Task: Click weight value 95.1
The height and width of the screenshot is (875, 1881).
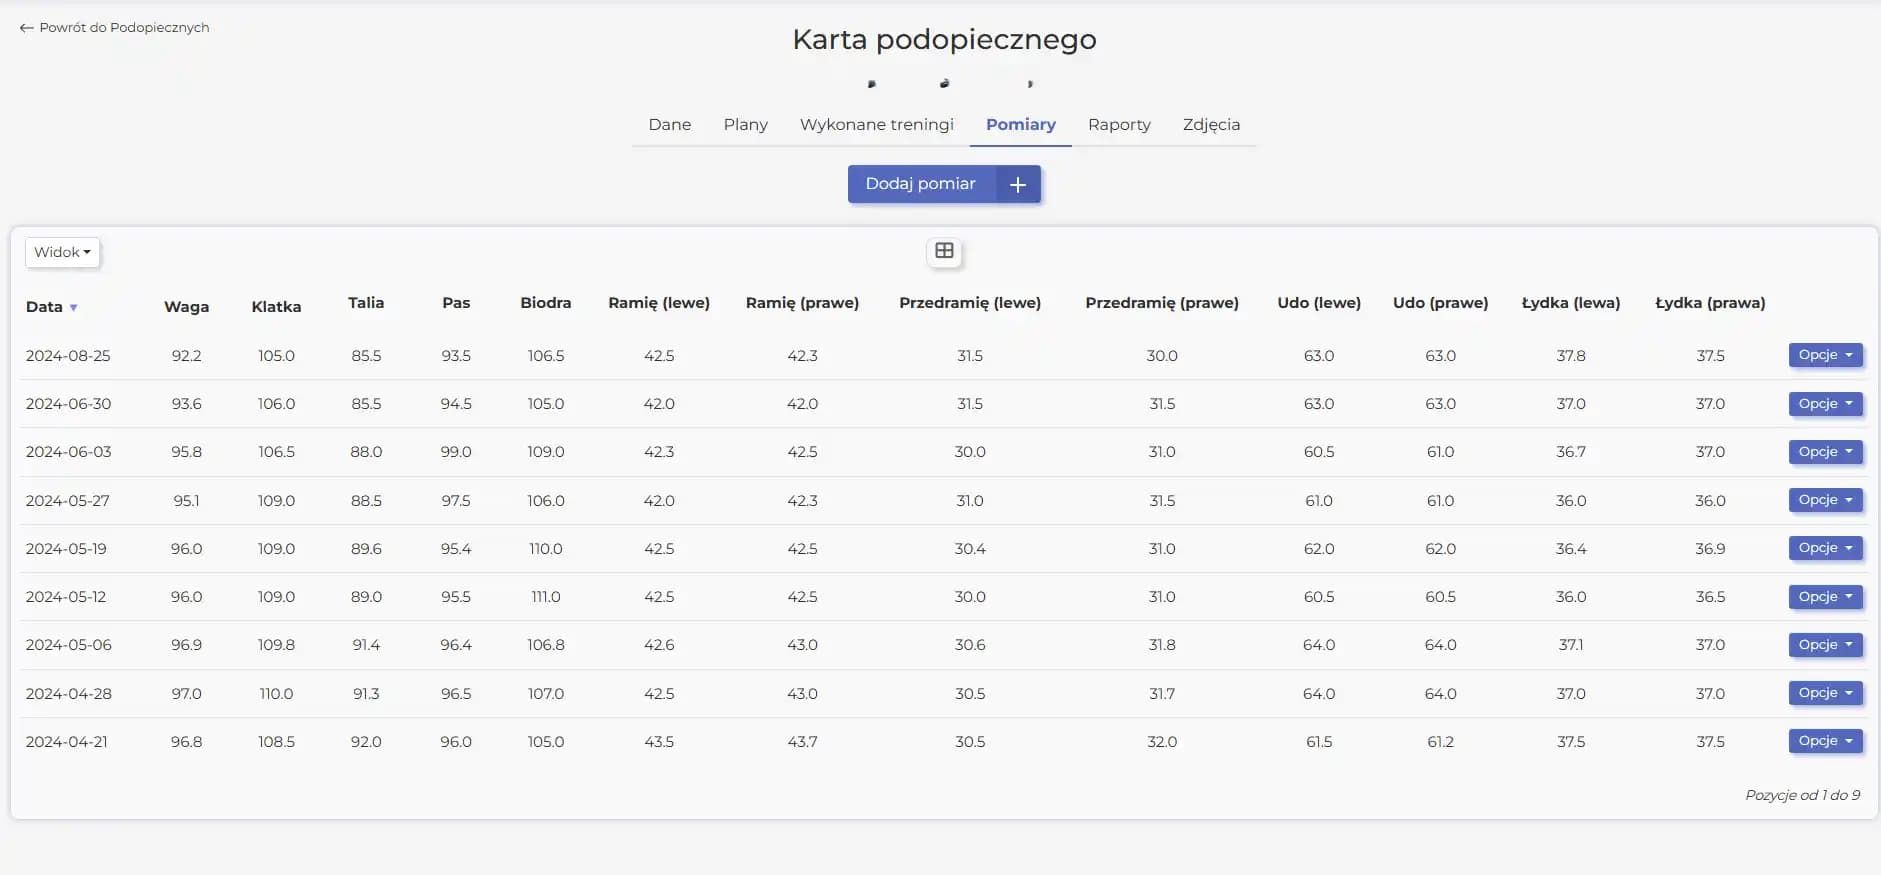Action: (186, 501)
